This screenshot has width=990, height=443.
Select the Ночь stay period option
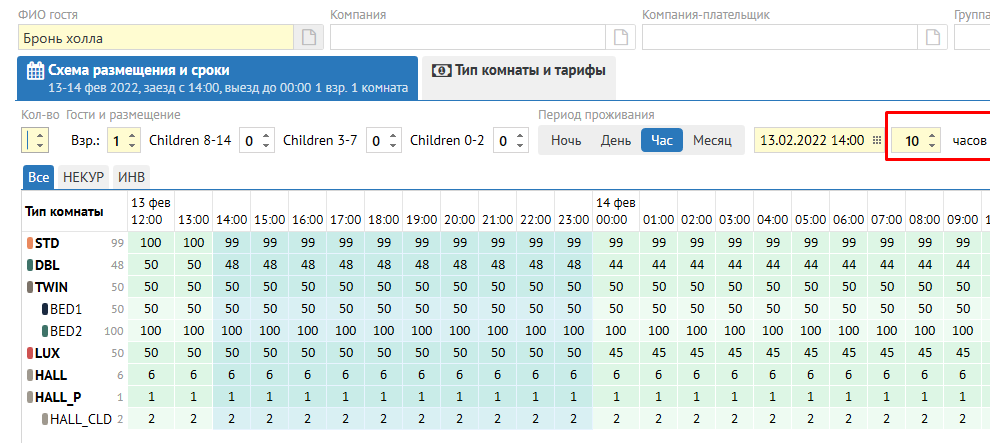coord(566,141)
